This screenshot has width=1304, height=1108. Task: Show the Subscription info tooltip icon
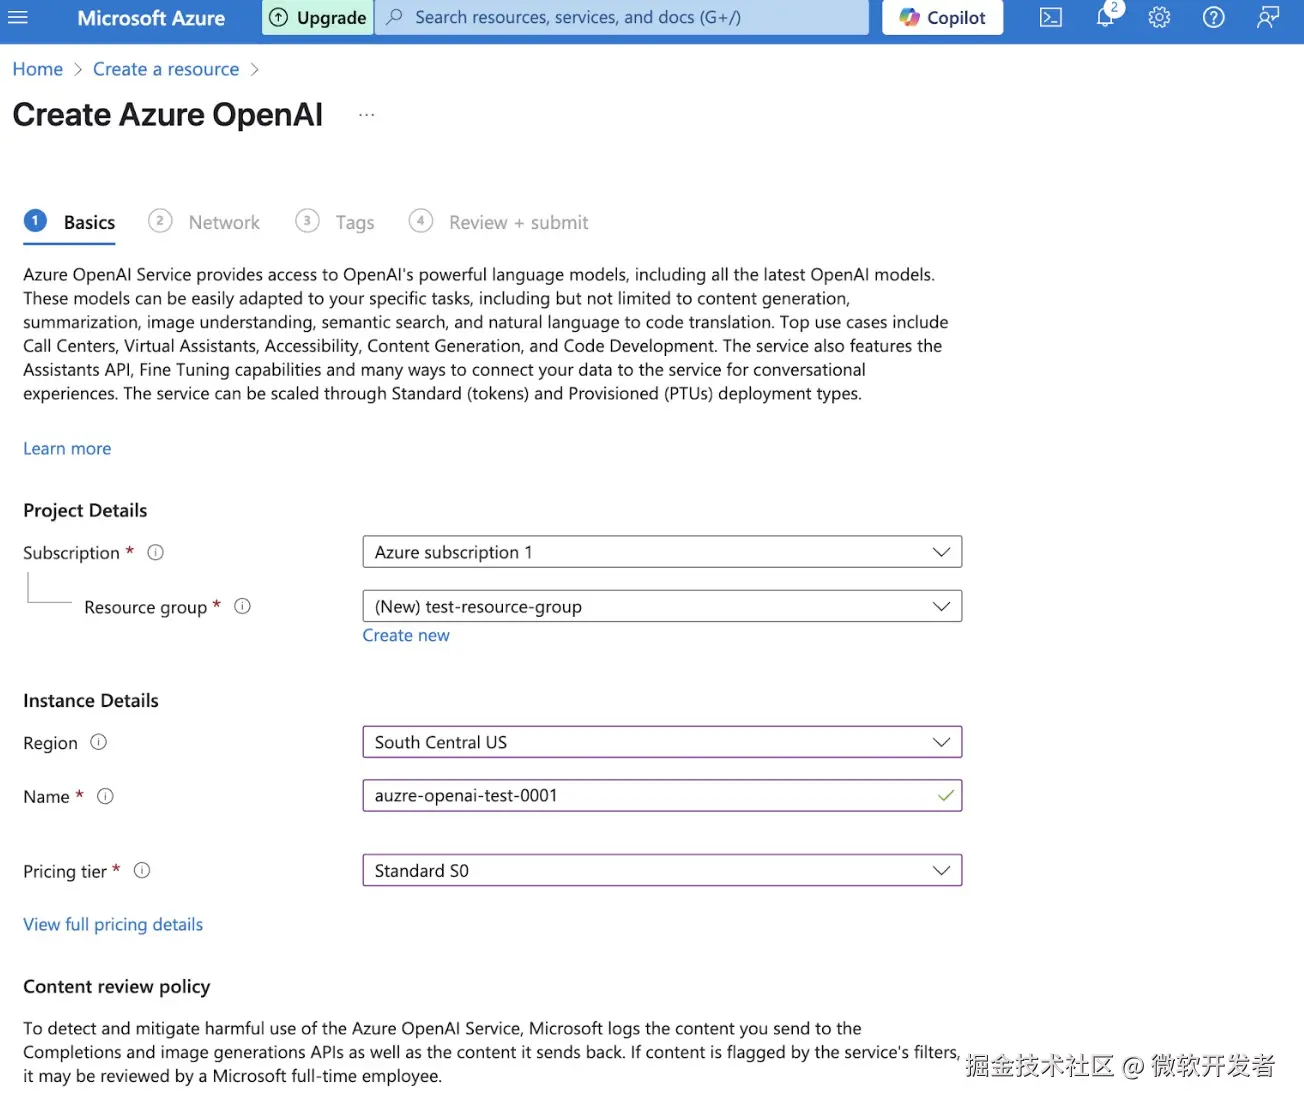pyautogui.click(x=156, y=552)
